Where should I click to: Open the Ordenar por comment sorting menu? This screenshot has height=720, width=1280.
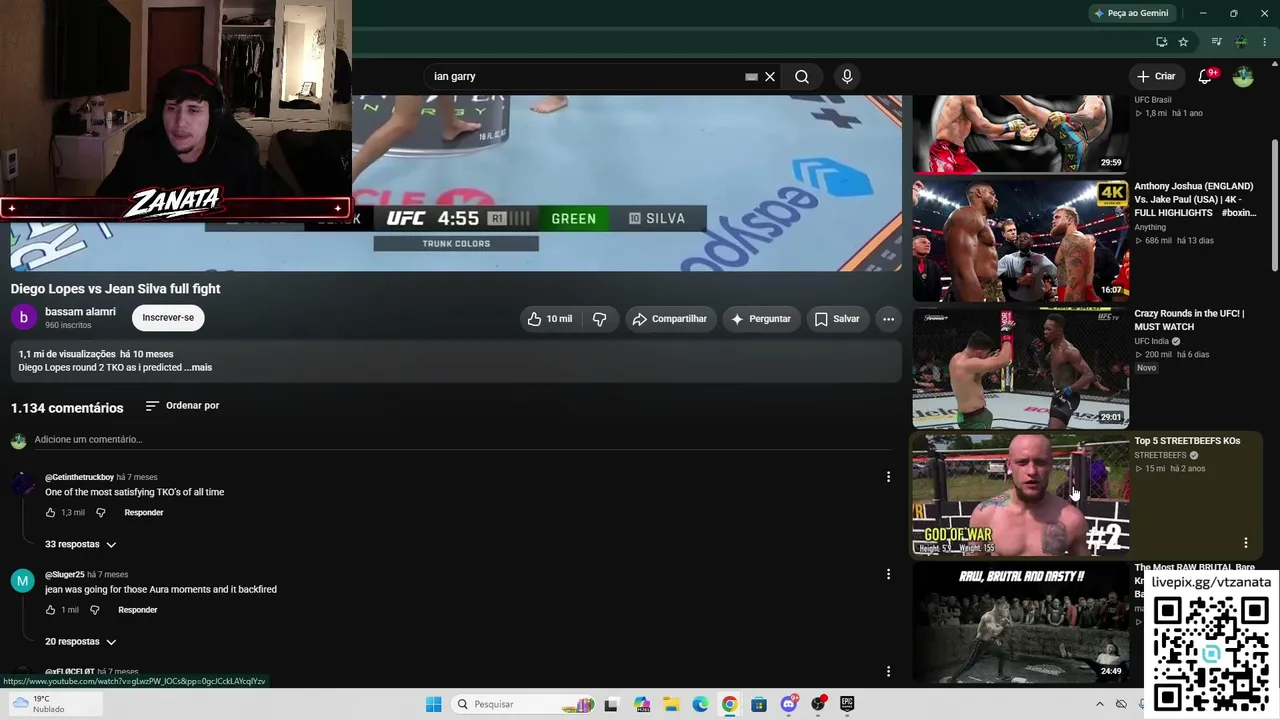coord(182,406)
